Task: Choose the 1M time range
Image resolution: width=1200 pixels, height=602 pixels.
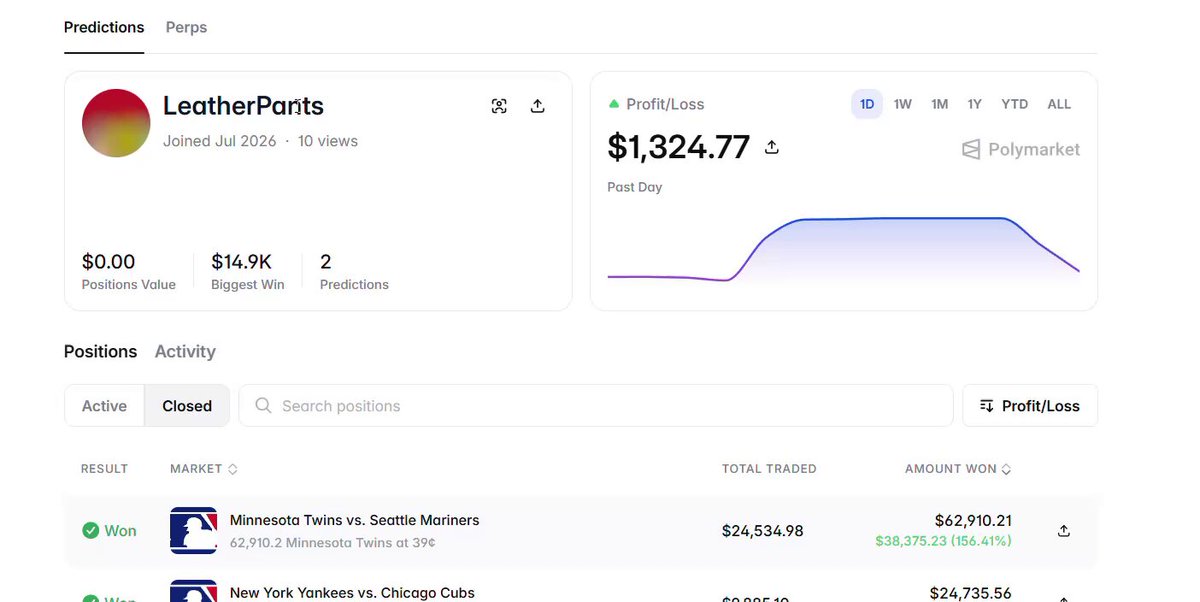Action: (x=939, y=104)
